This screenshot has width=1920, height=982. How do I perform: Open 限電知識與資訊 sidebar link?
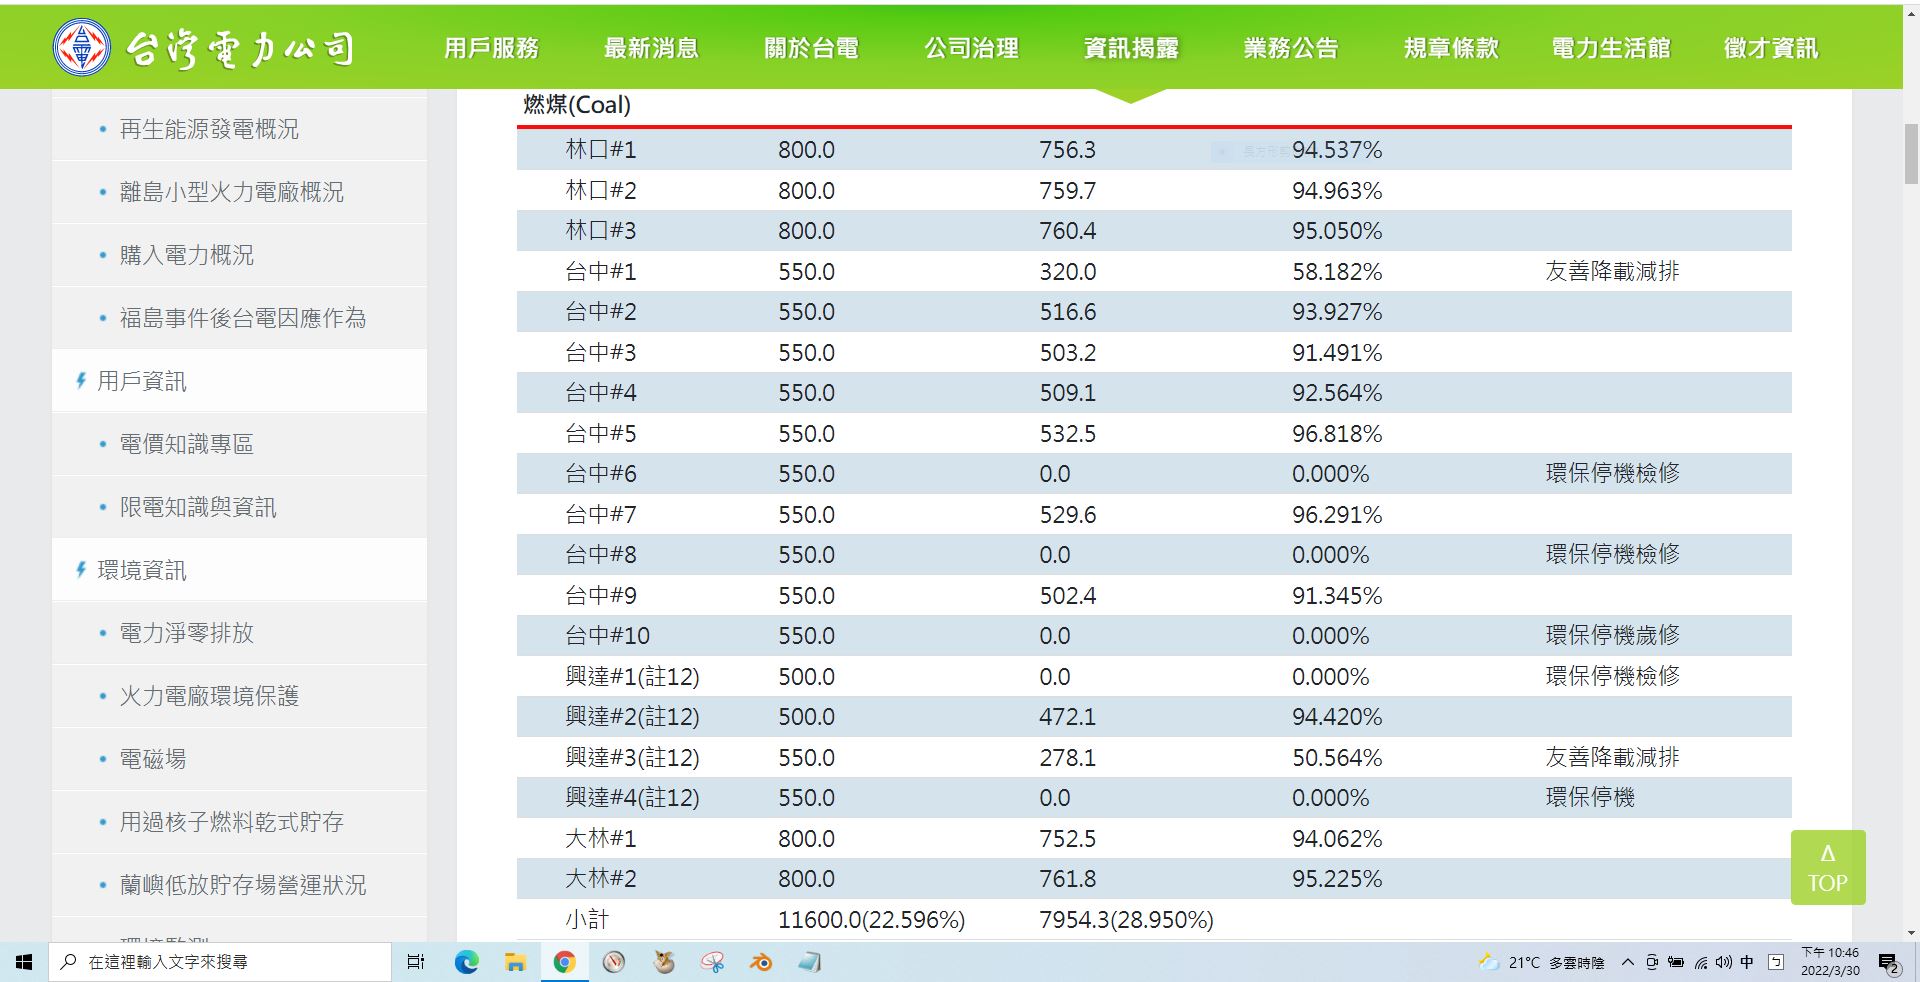click(x=198, y=507)
